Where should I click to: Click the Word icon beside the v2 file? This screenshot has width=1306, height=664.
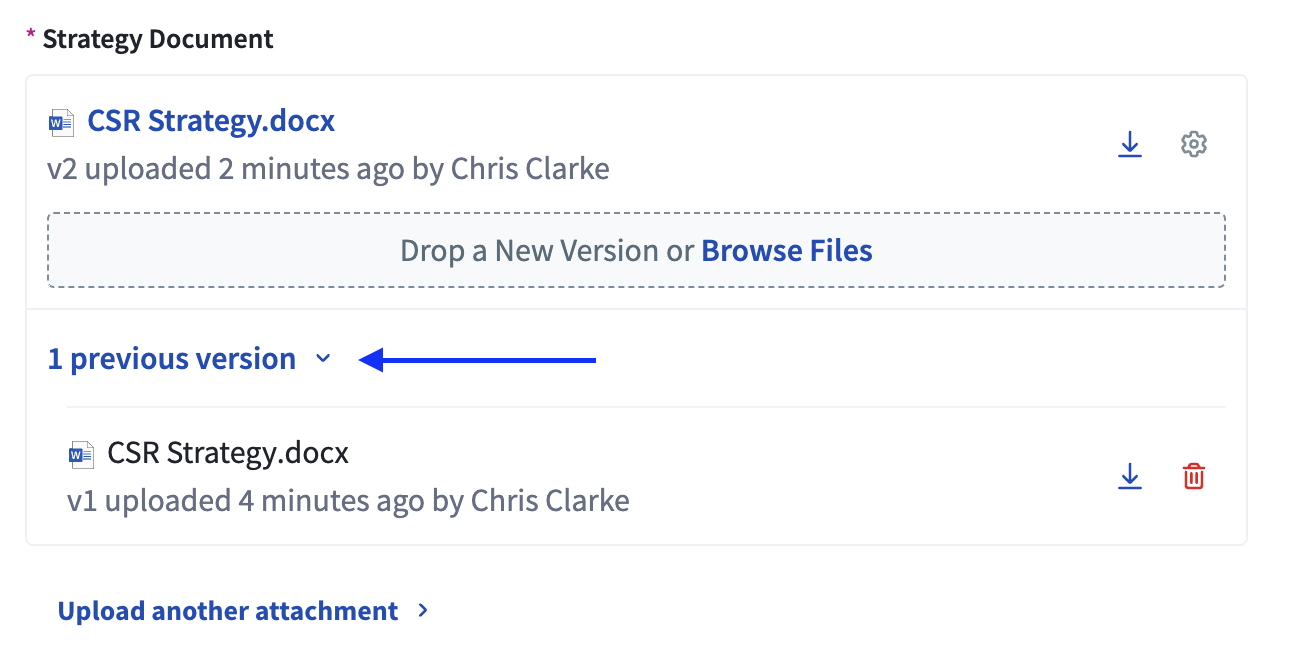pos(62,123)
